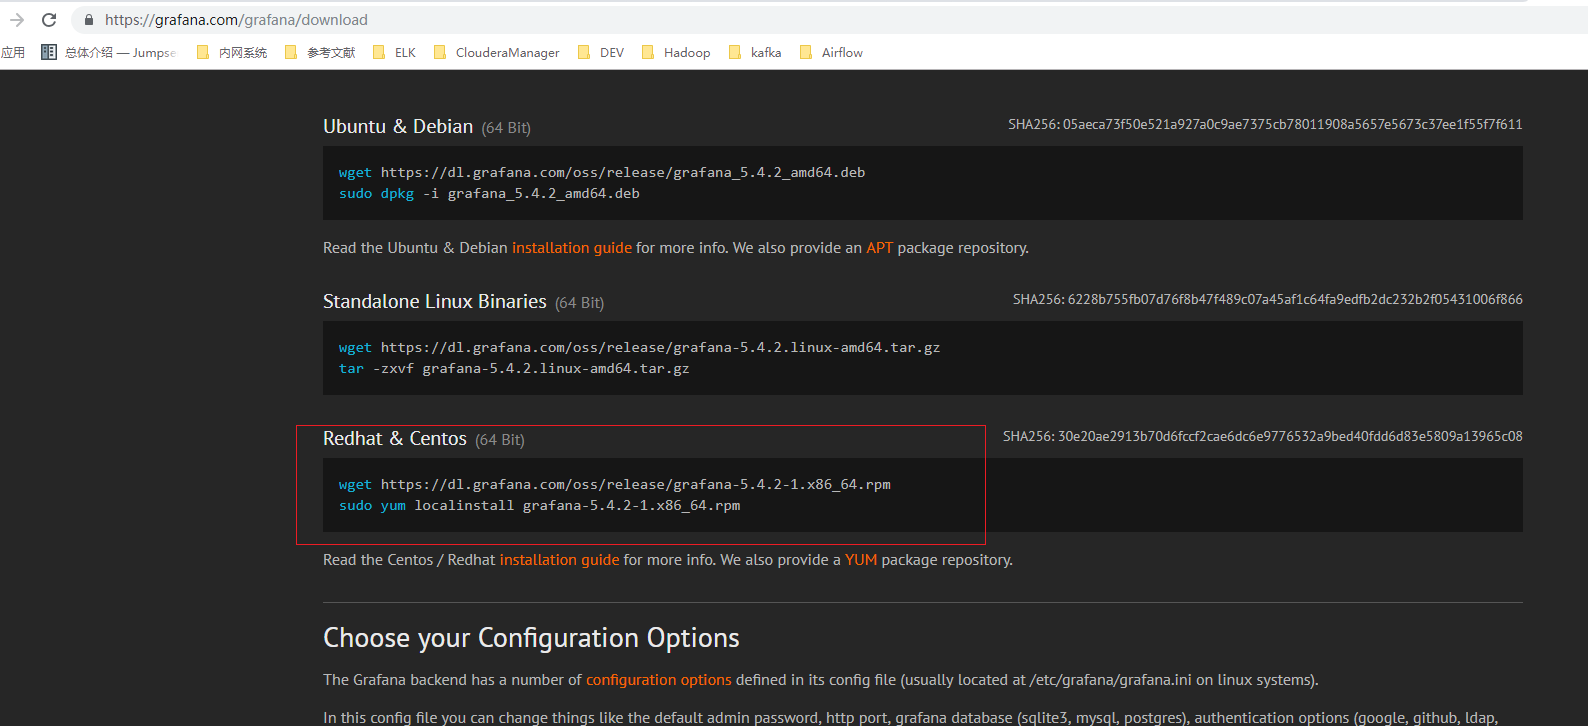Open the 应用 apps bookmark
This screenshot has width=1588, height=726.
pos(13,53)
